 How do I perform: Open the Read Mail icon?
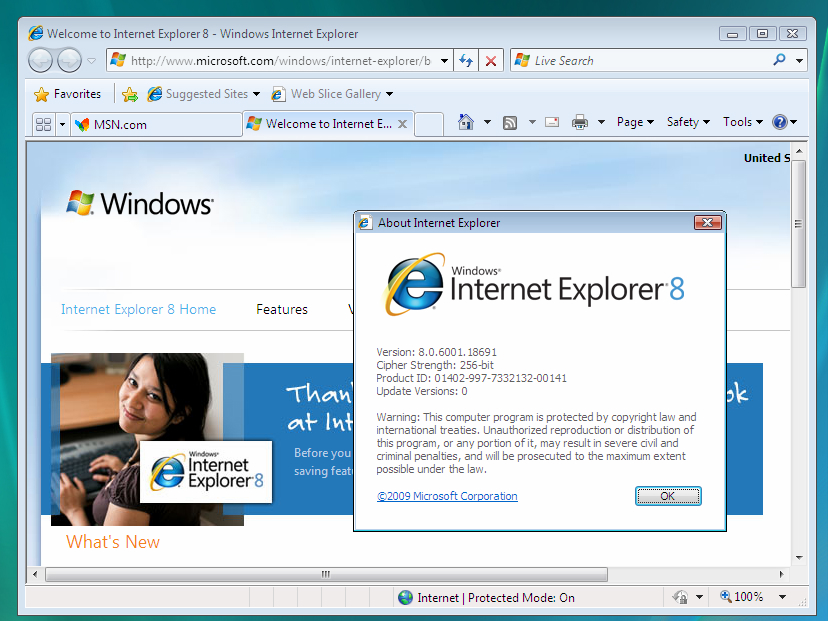point(552,121)
